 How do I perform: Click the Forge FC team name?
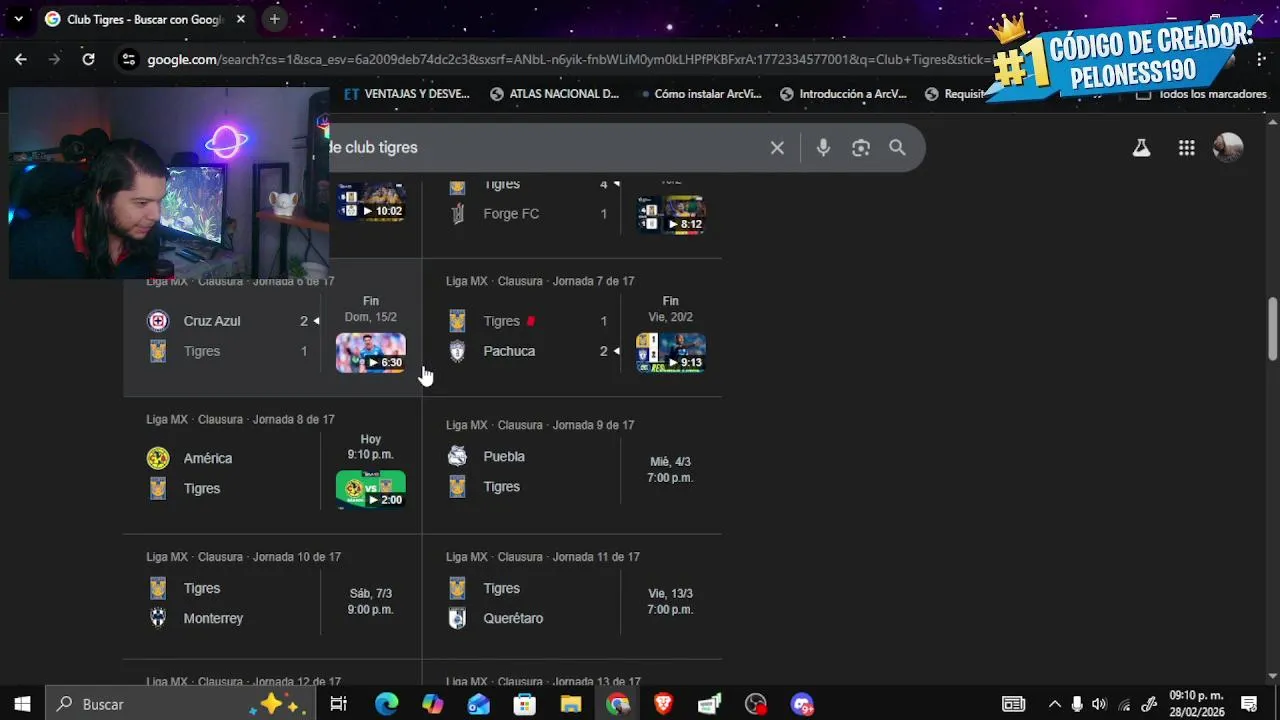point(511,214)
